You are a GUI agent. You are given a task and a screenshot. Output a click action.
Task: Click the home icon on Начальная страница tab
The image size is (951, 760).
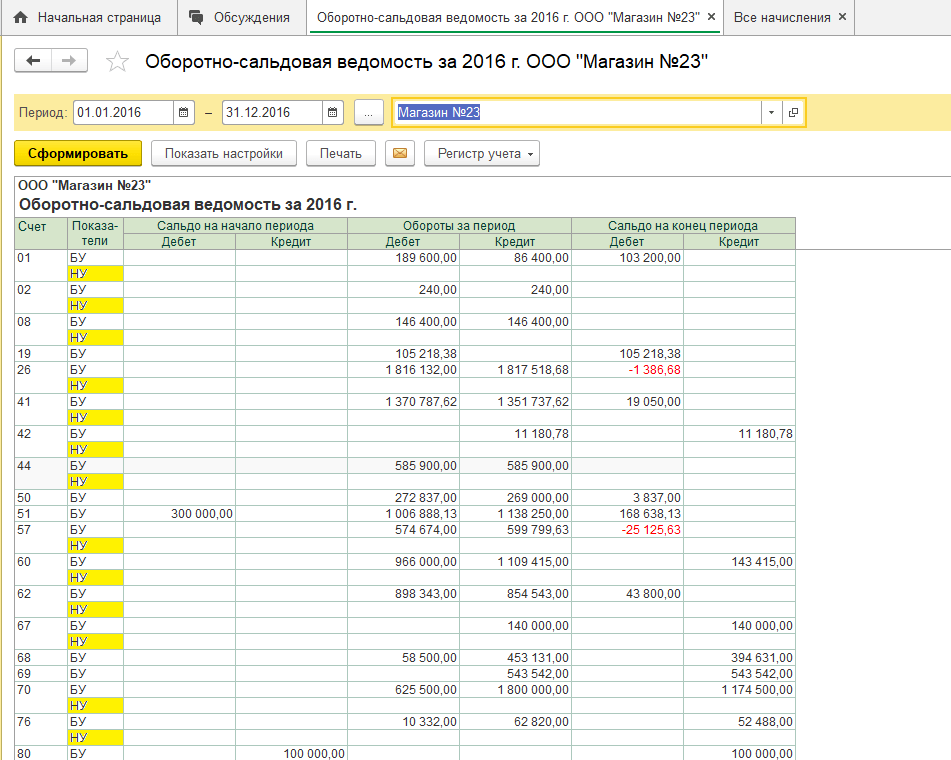click(x=20, y=18)
